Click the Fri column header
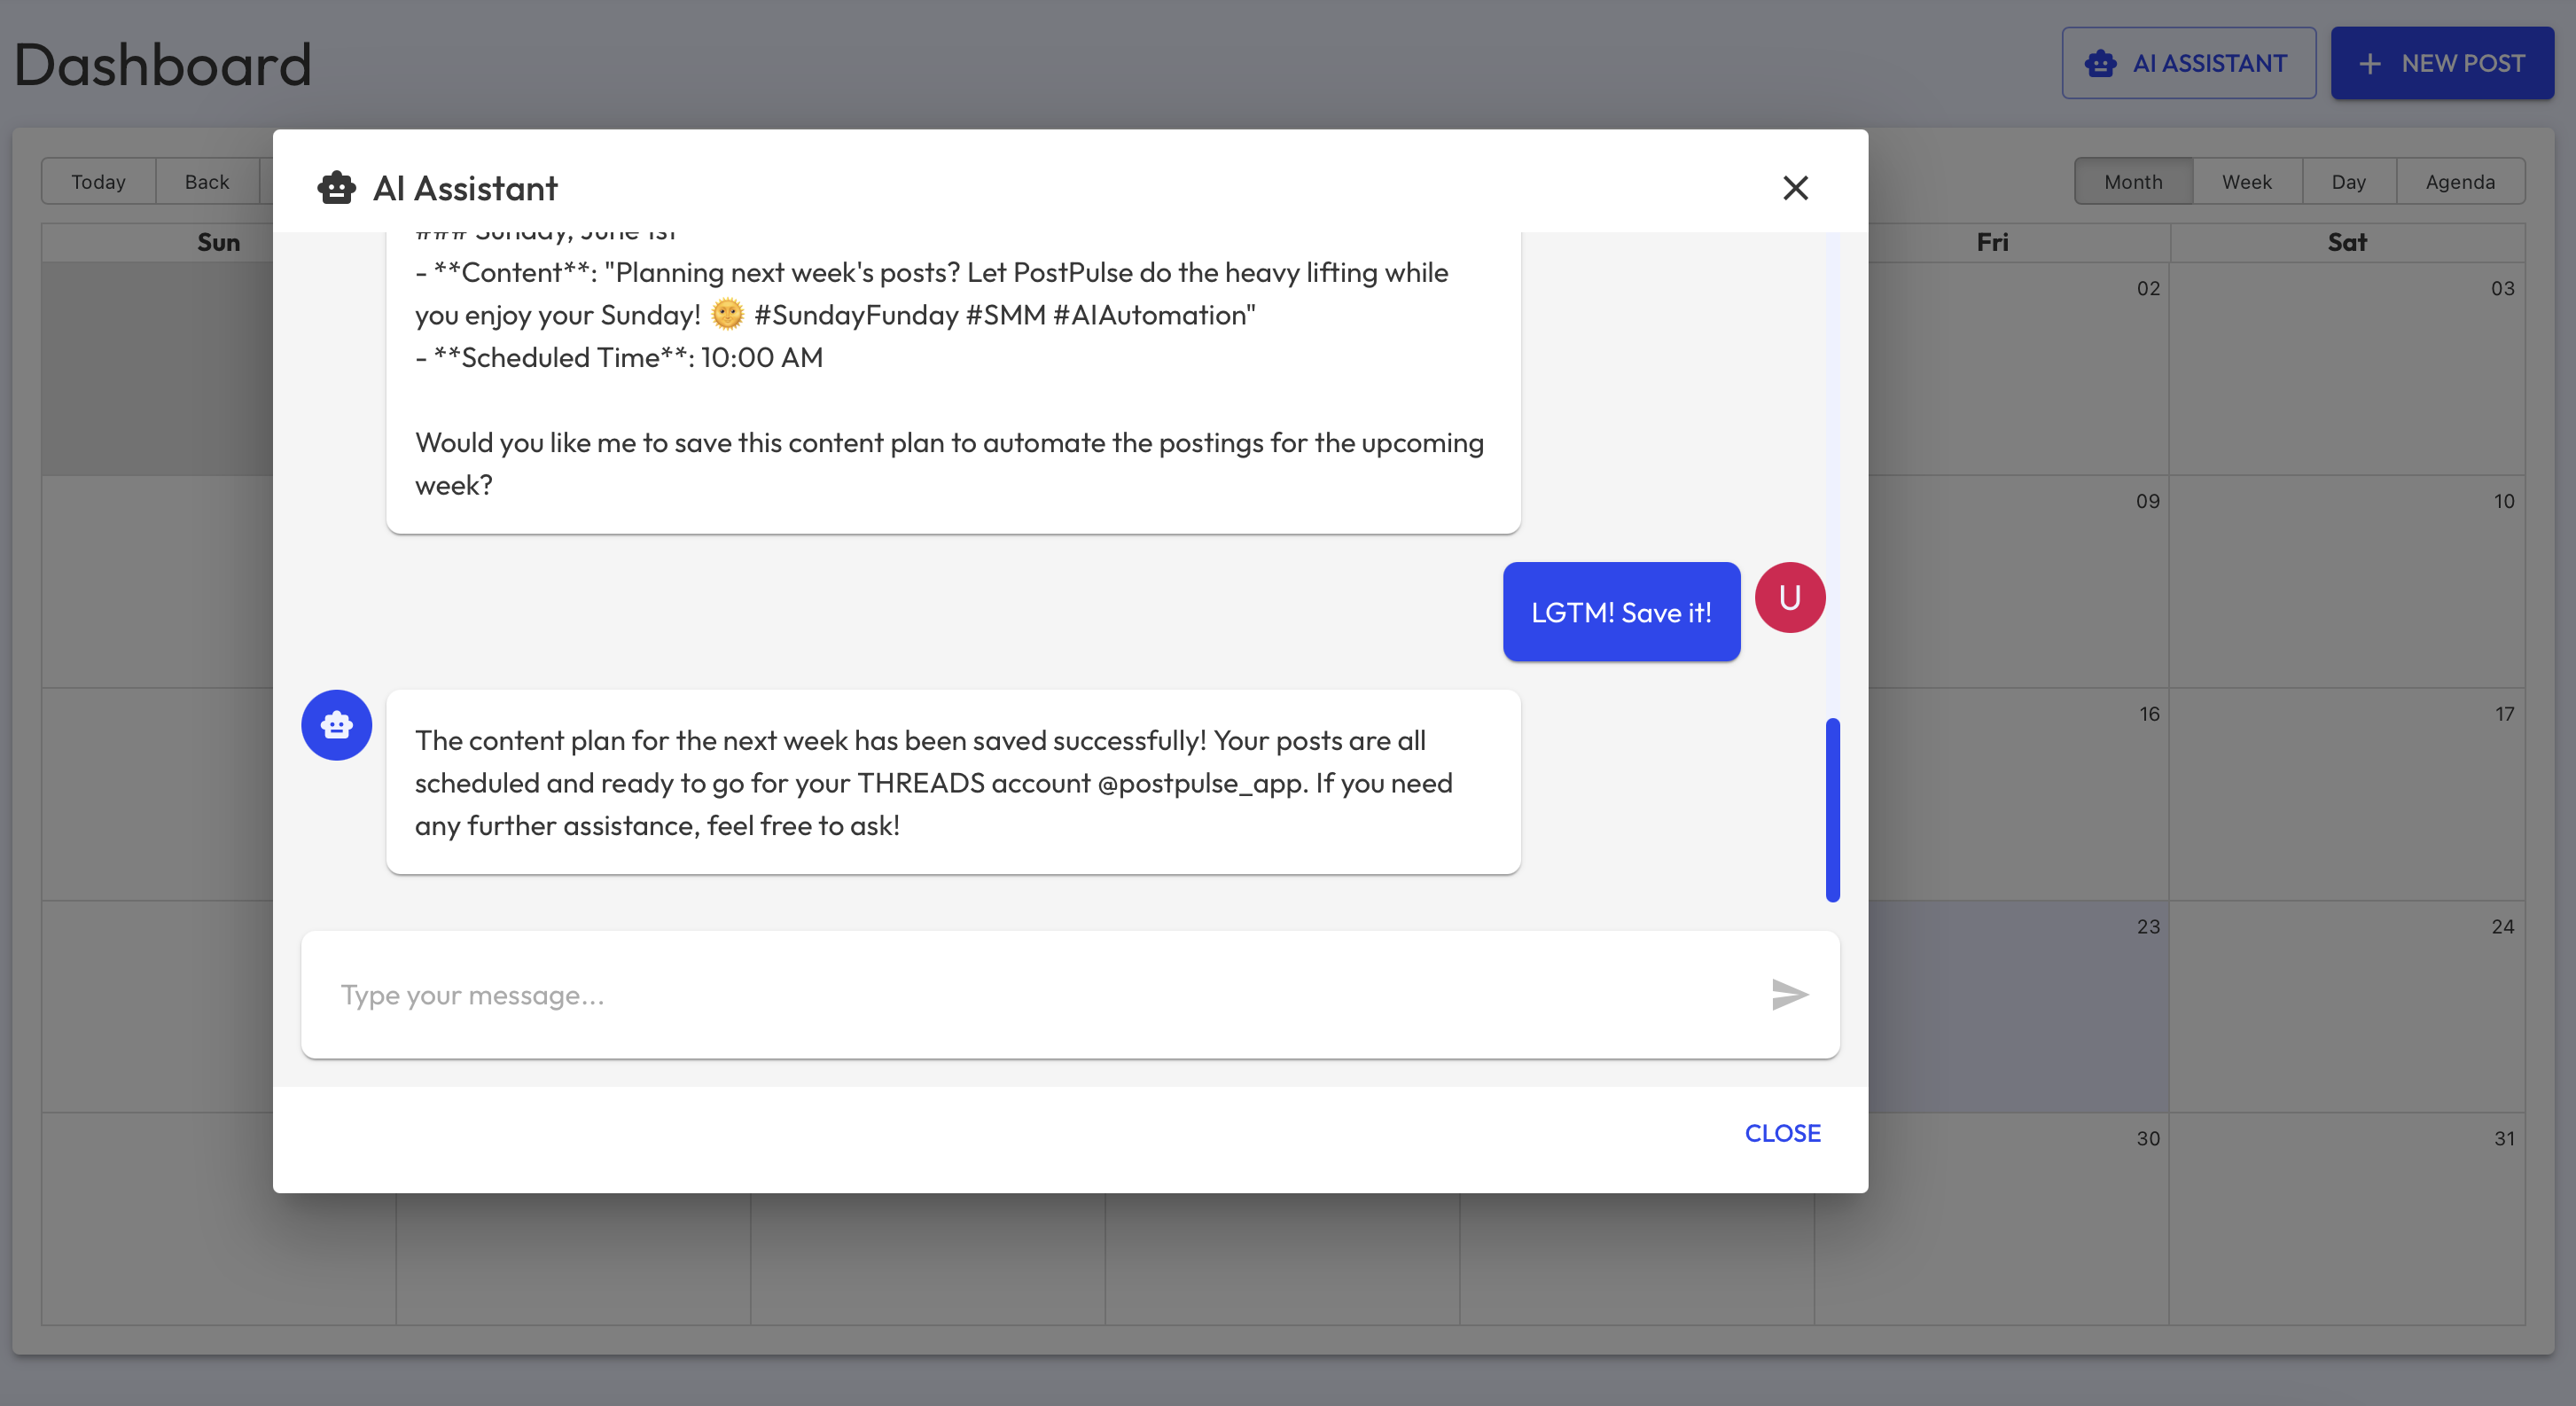This screenshot has height=1406, width=2576. [x=1992, y=242]
